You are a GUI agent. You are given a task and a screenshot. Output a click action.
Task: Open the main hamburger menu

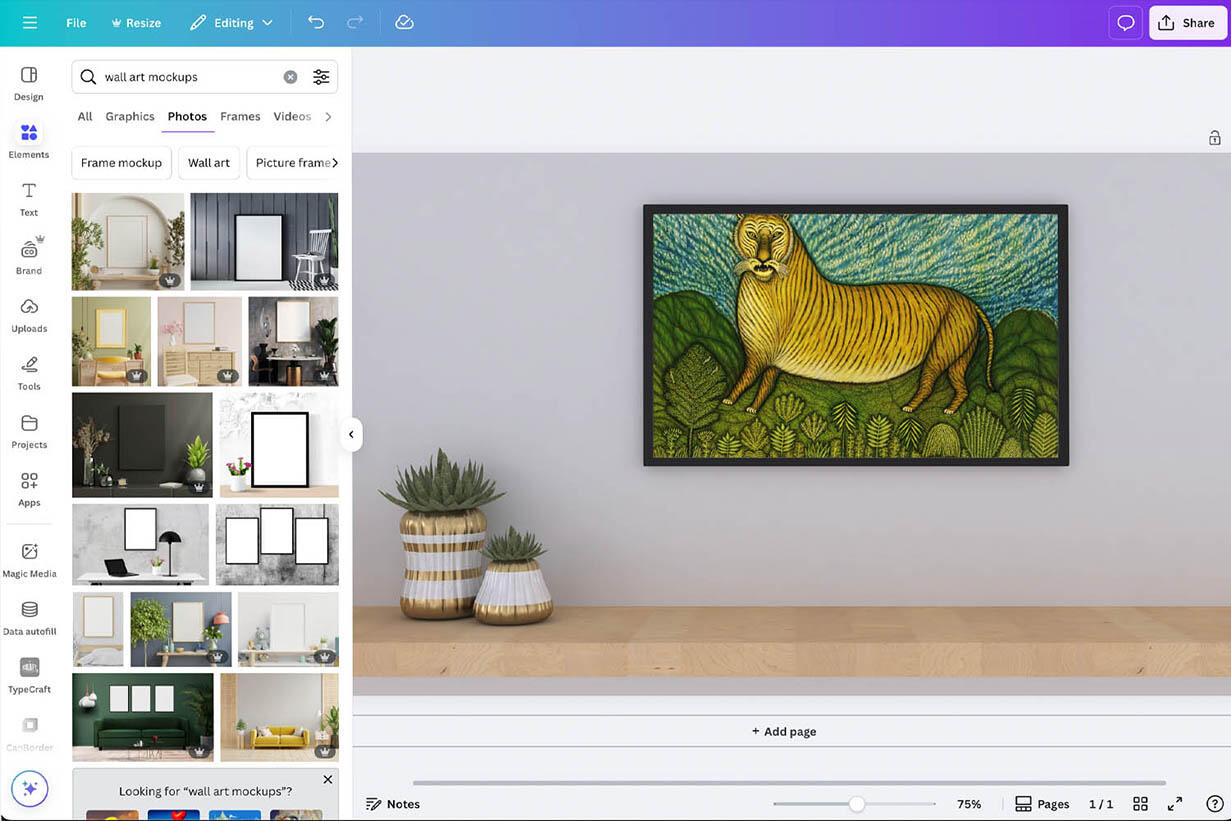pyautogui.click(x=30, y=23)
